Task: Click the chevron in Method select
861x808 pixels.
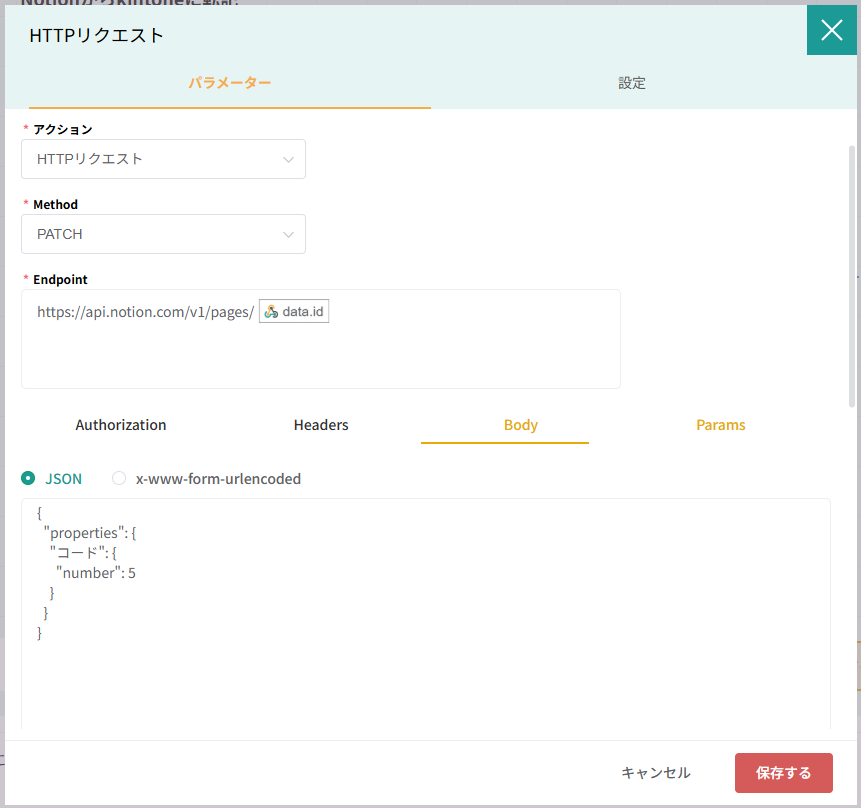Action: (x=288, y=235)
